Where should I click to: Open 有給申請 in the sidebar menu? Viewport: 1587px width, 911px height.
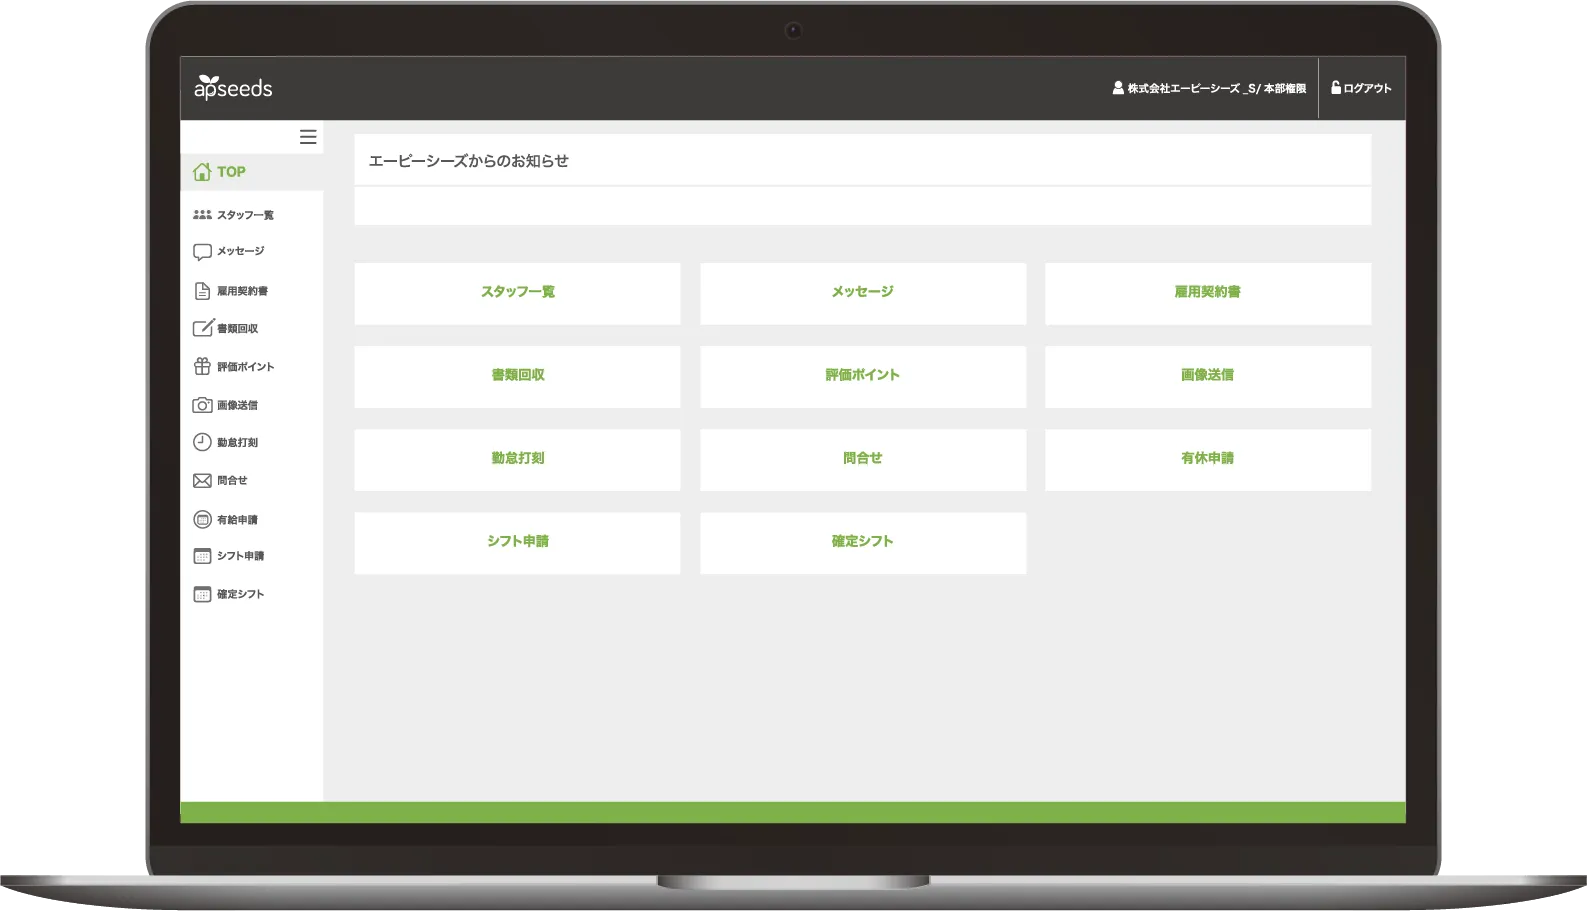coord(236,520)
